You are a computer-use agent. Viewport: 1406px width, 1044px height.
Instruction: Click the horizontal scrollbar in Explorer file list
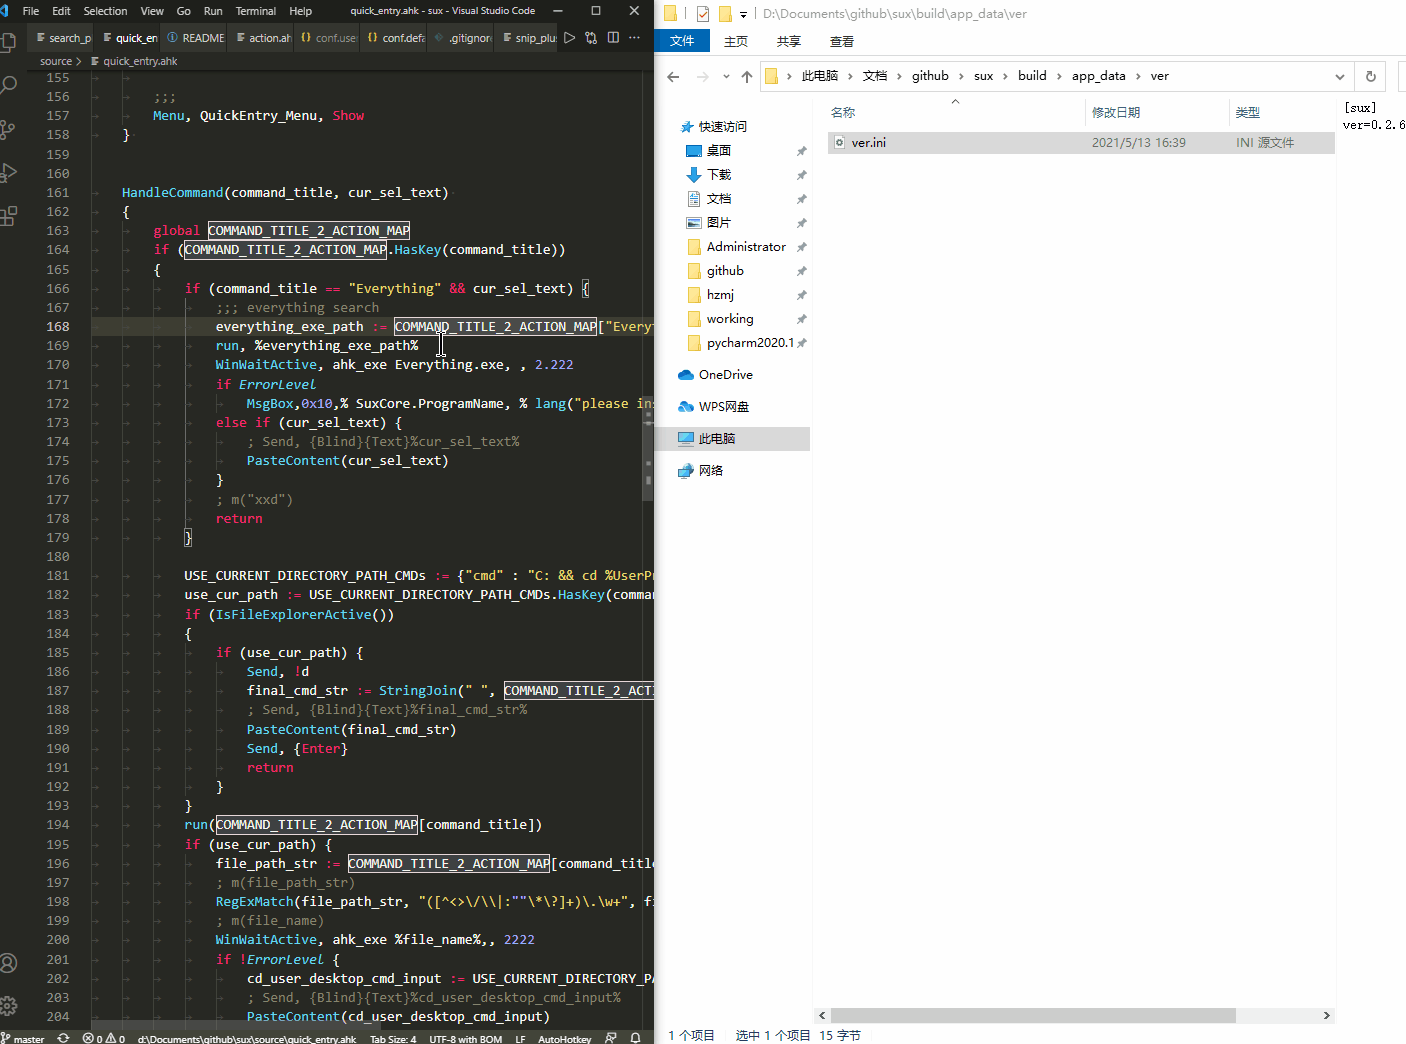[1033, 1015]
